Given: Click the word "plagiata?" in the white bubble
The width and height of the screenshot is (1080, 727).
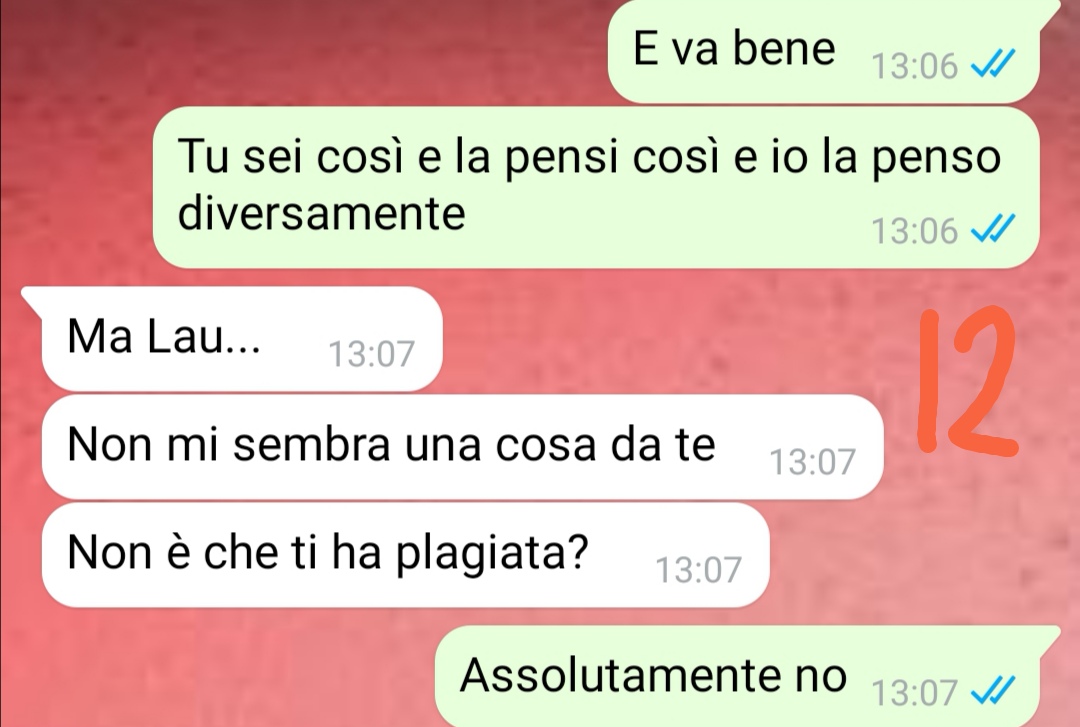Looking at the screenshot, I should coord(492,553).
